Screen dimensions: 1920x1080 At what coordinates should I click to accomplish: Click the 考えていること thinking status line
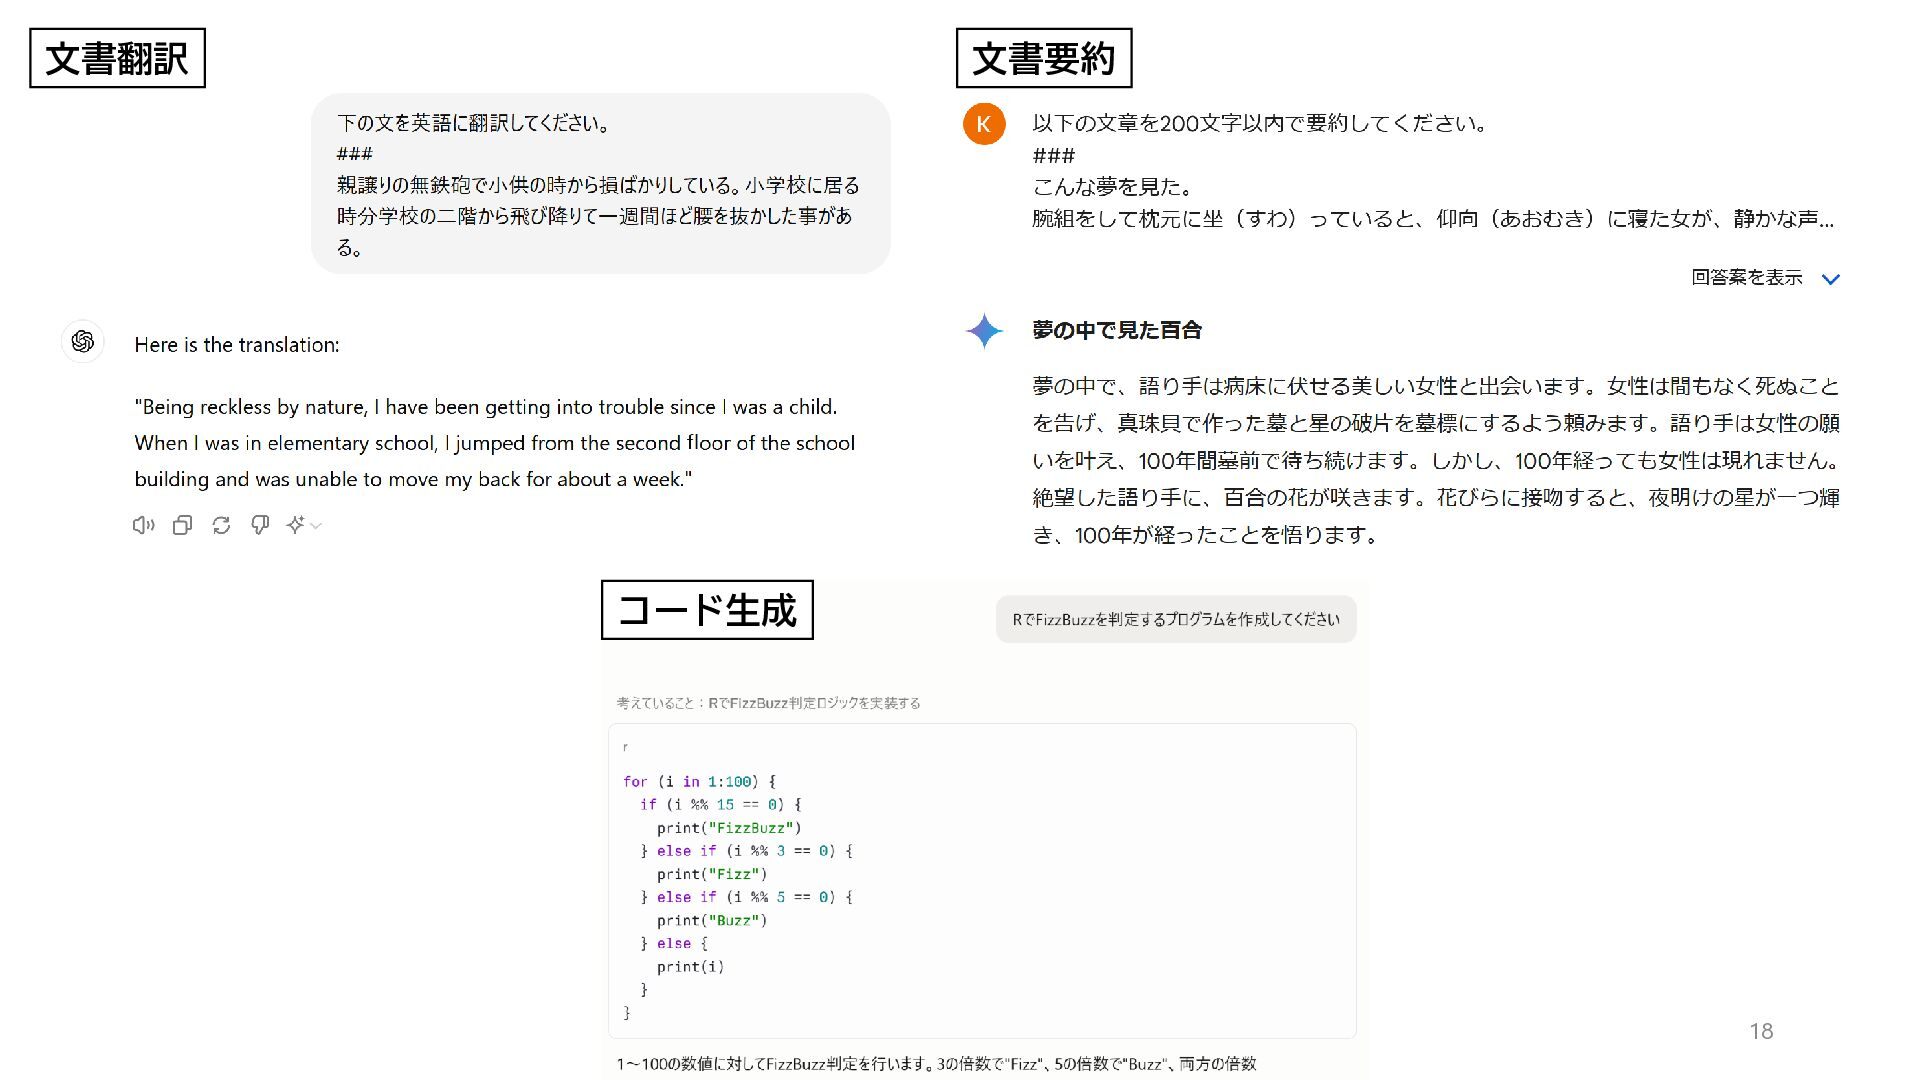768,703
